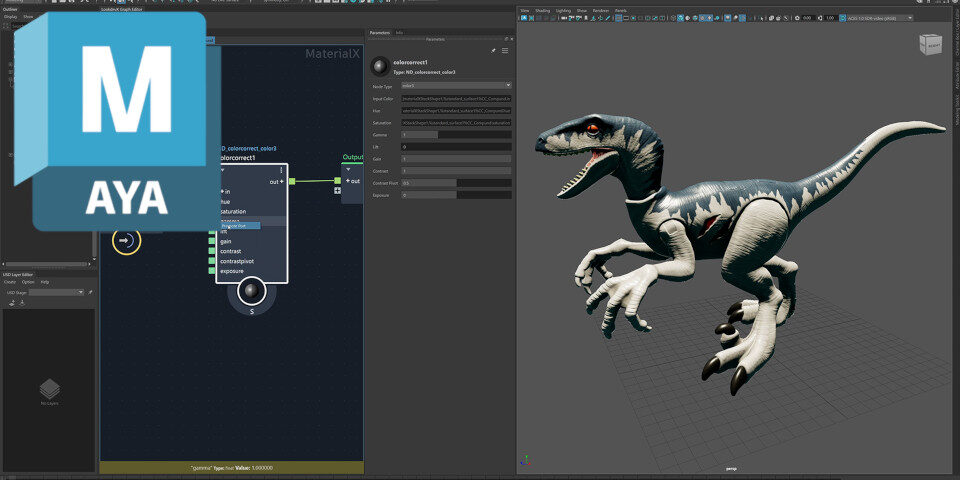Screen dimensions: 960x480
Task: Toggle the green port next to gain
Action: [212, 241]
